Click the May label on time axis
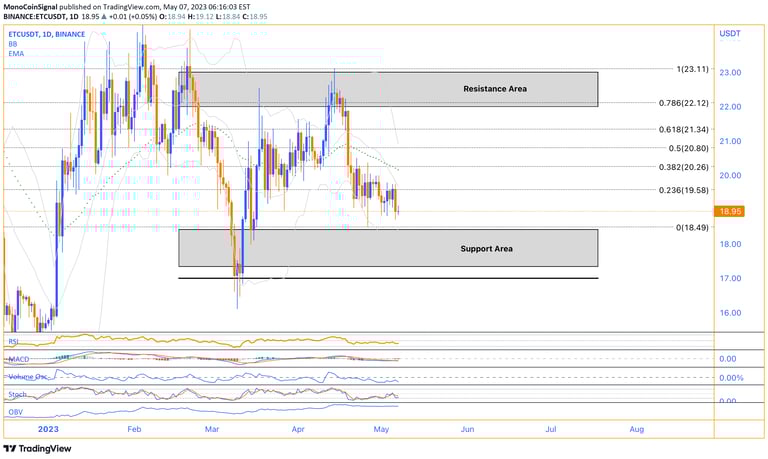Screen dimensions: 768x459 point(381,429)
